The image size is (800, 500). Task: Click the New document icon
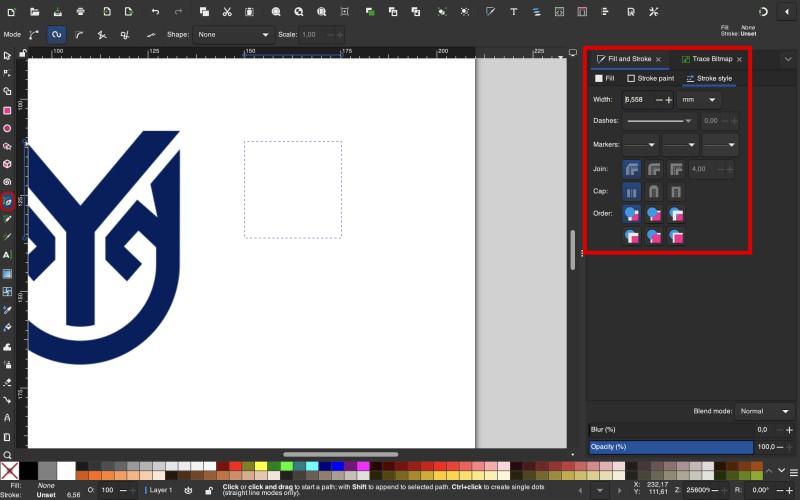11,12
